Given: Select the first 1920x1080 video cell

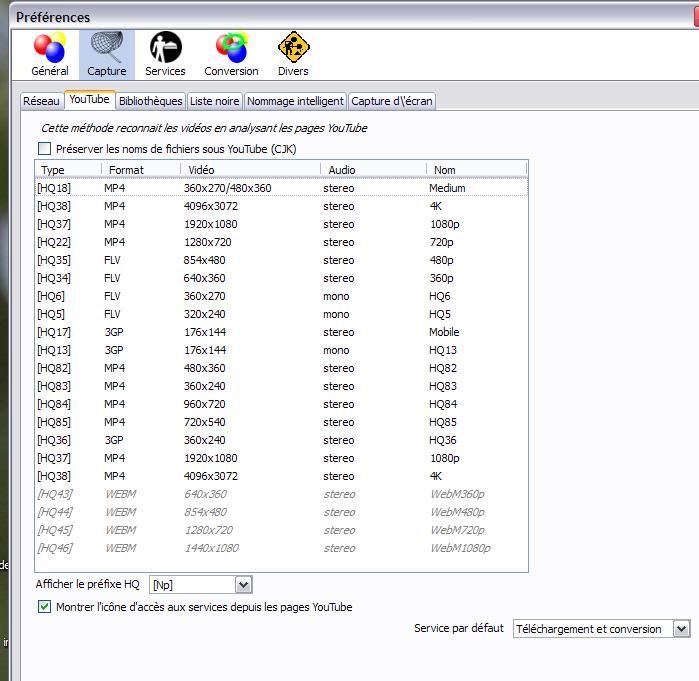Looking at the screenshot, I should tap(211, 224).
